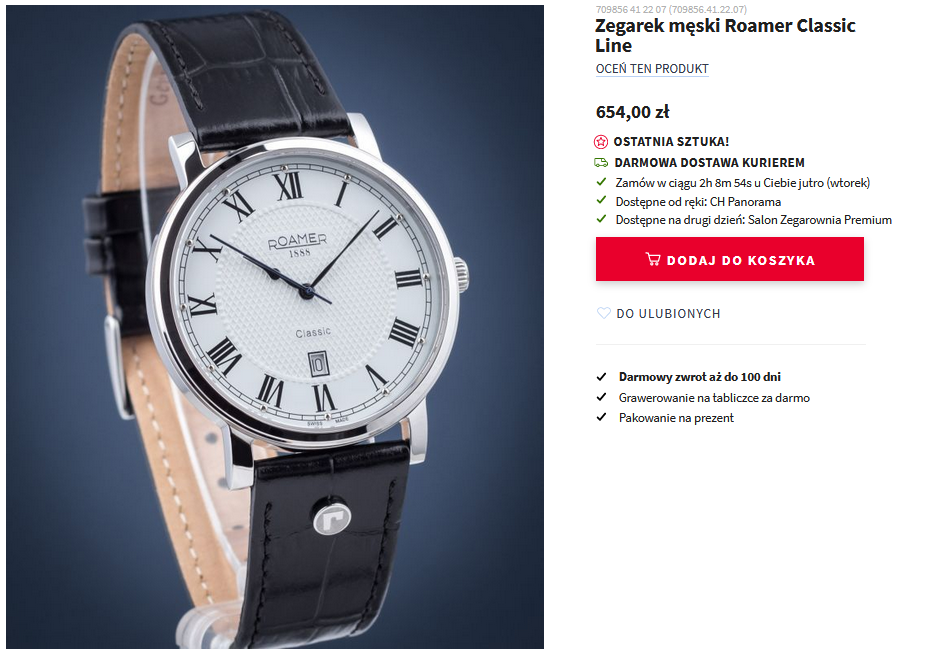
Task: Click green checkmark next to Zamów w ciągu
Action: point(601,181)
